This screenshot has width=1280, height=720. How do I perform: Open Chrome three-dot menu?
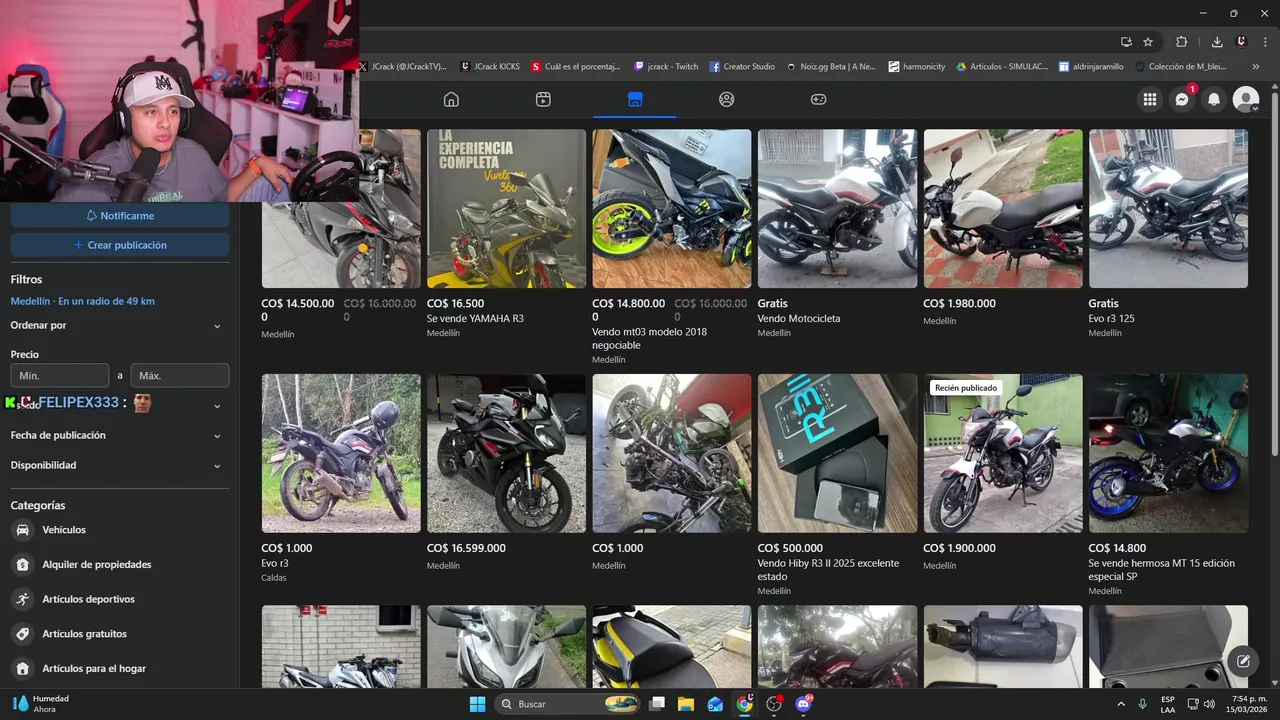[1264, 42]
